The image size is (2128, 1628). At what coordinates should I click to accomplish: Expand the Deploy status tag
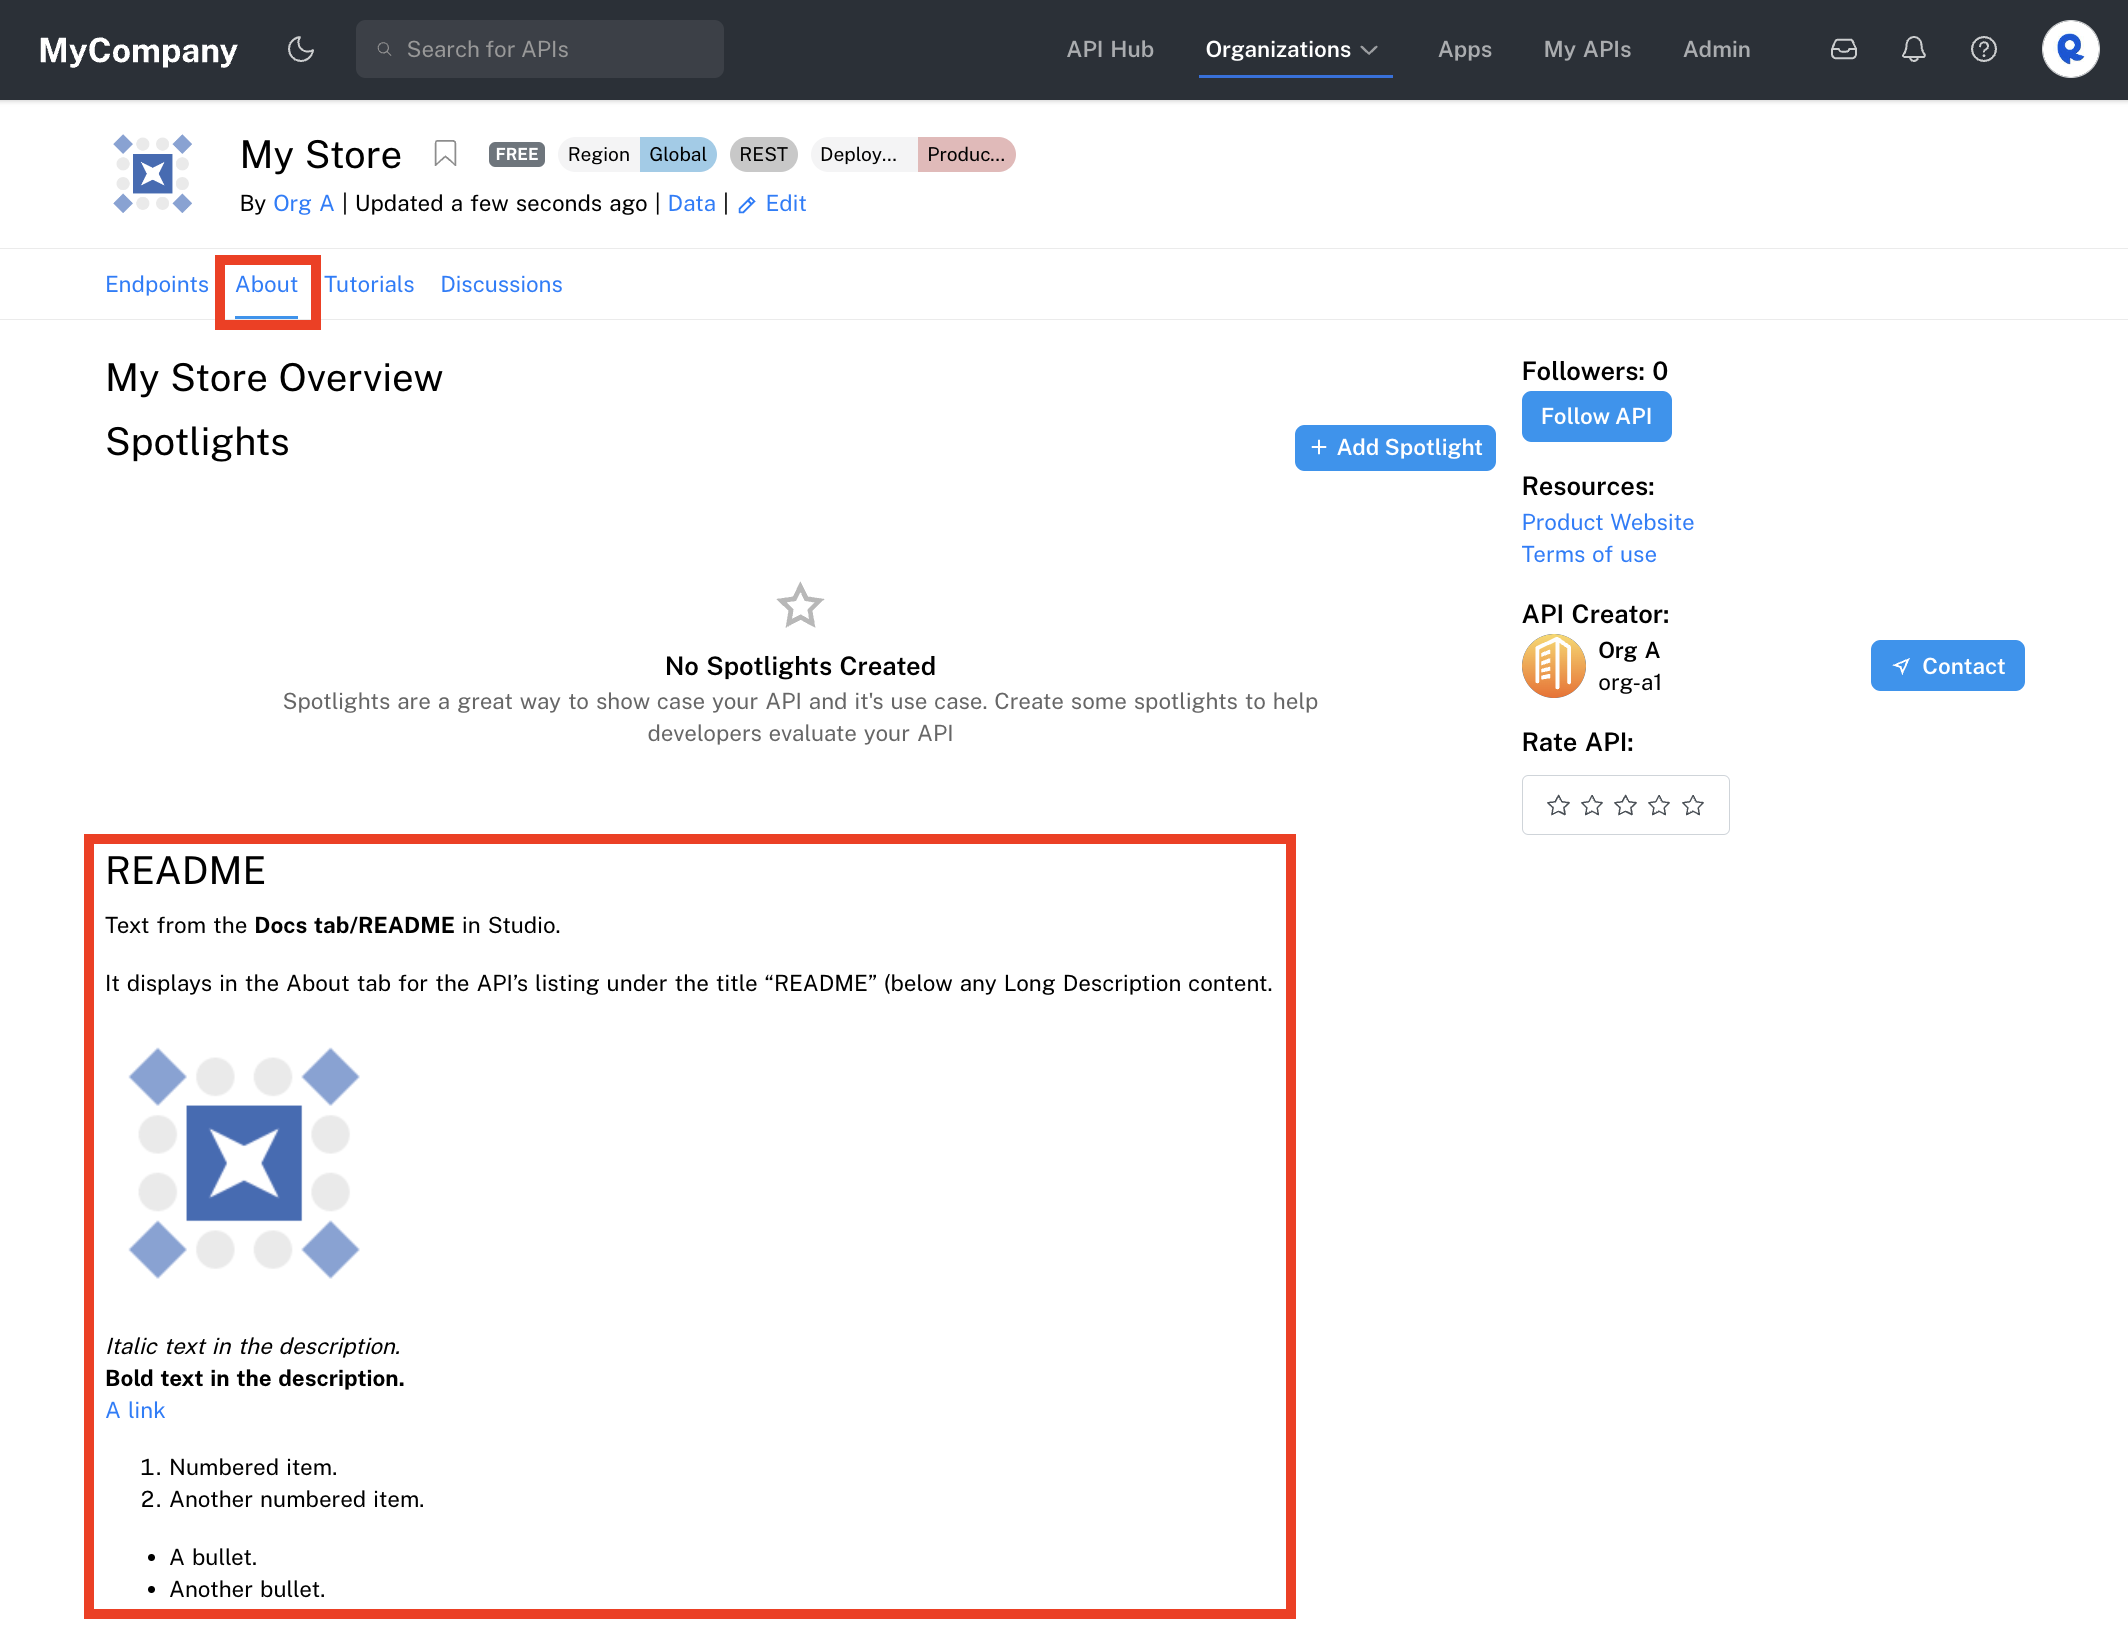(x=858, y=154)
